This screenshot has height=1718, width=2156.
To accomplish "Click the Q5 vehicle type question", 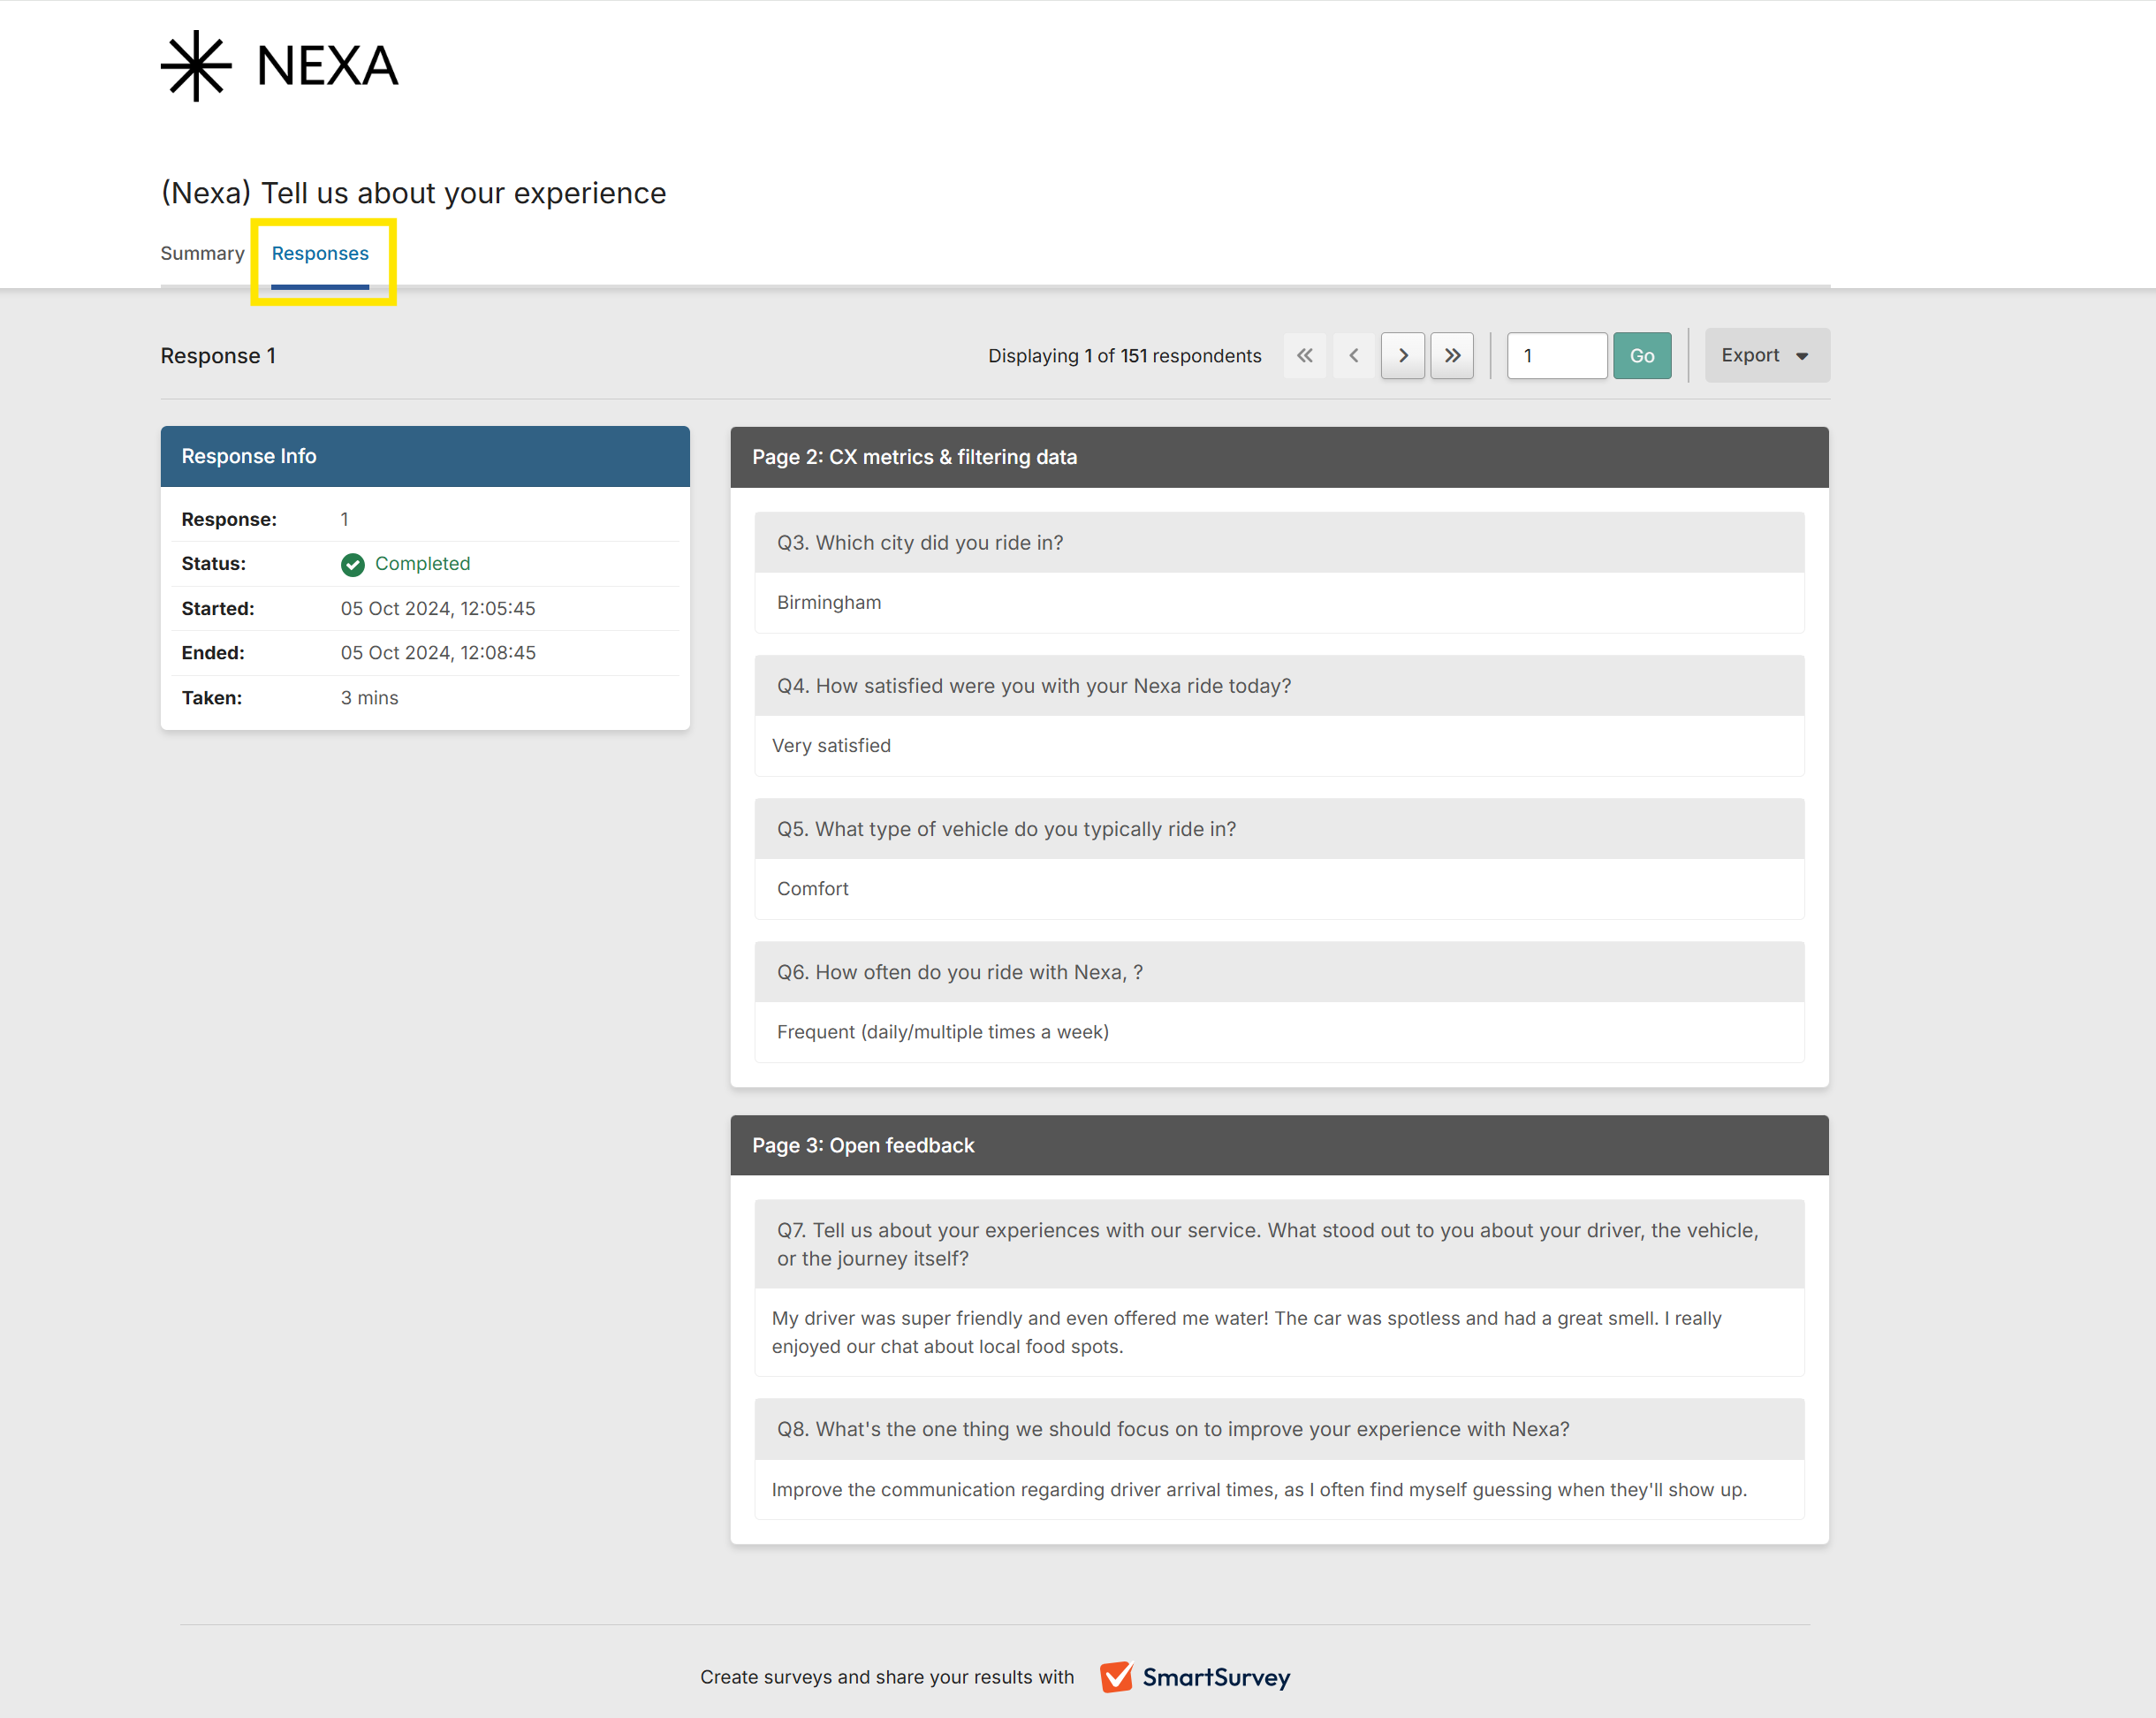I will 1006,828.
